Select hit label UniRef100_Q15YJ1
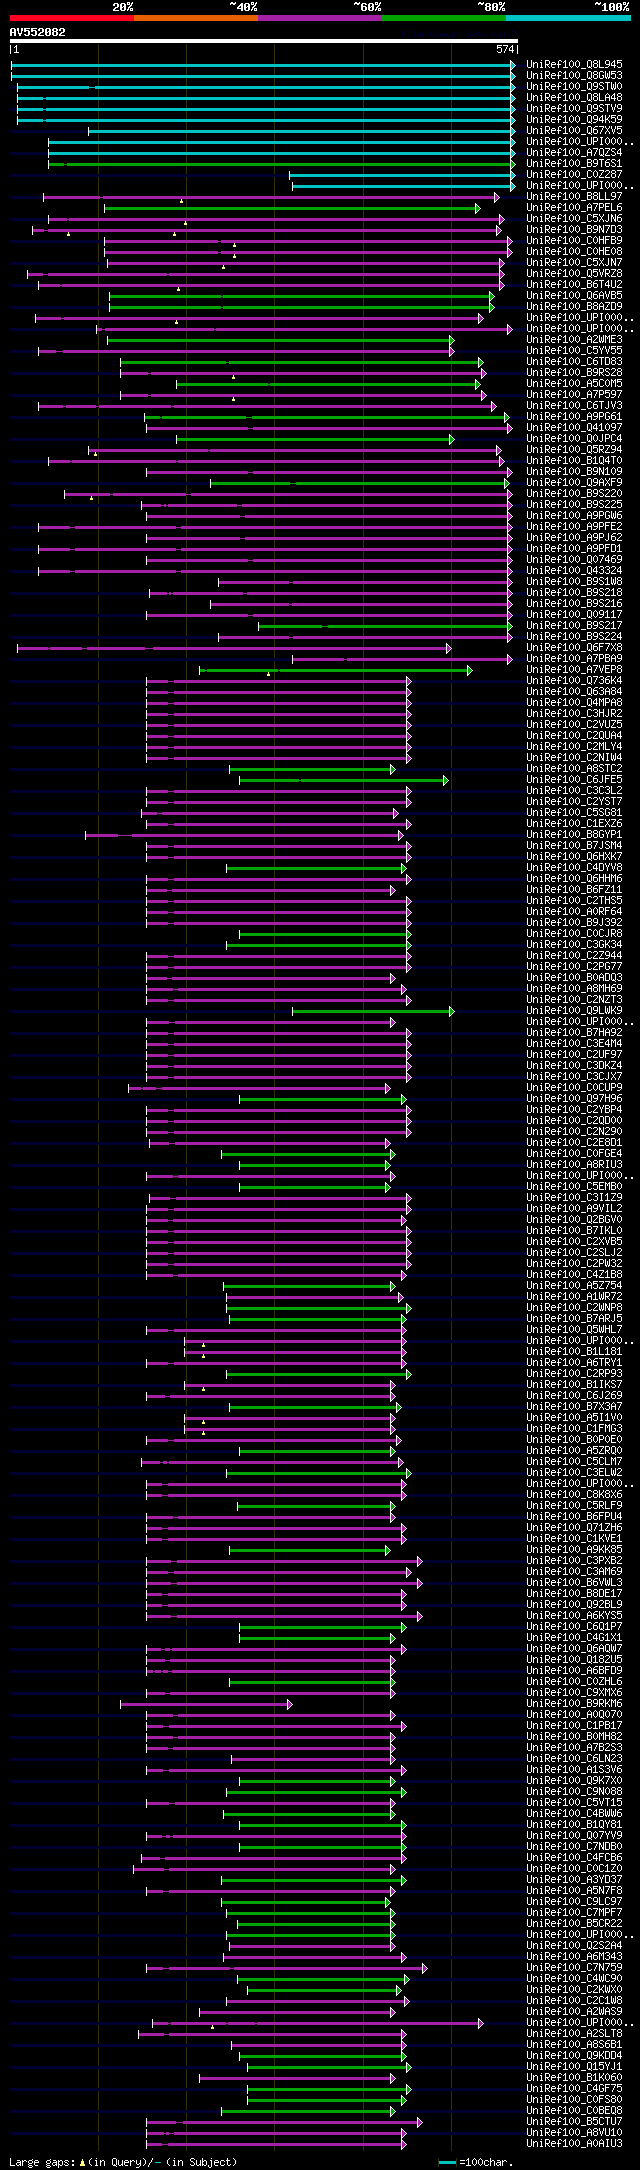 click(x=574, y=2066)
